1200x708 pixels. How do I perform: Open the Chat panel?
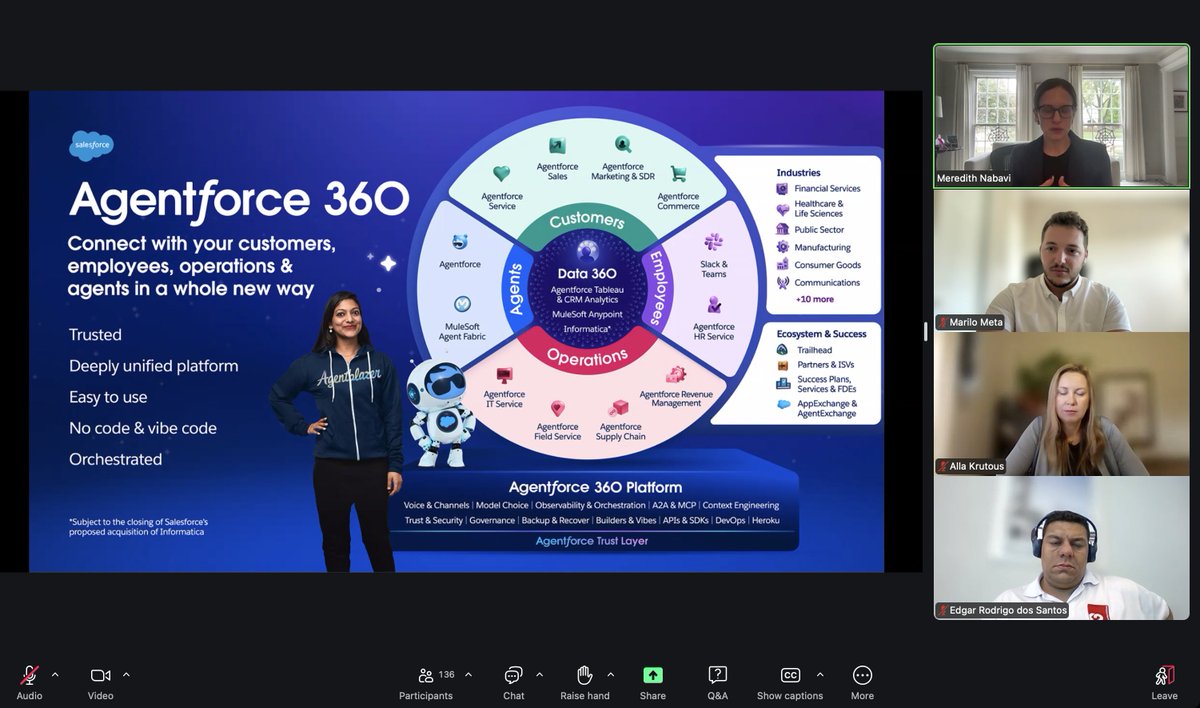click(514, 682)
